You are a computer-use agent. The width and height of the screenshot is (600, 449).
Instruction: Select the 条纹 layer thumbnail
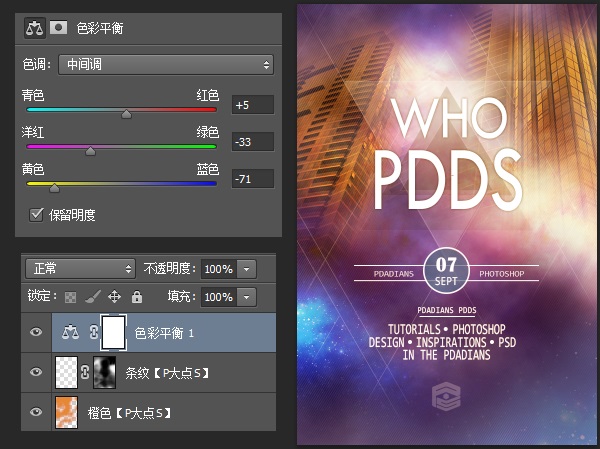pyautogui.click(x=67, y=372)
